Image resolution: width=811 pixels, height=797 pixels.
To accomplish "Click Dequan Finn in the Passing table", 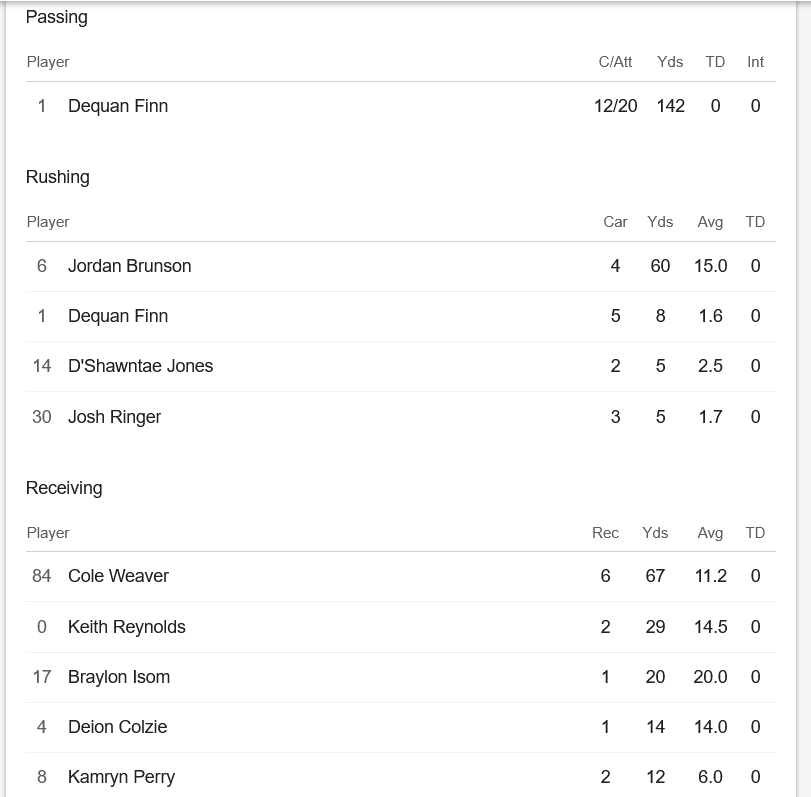I will tap(118, 106).
